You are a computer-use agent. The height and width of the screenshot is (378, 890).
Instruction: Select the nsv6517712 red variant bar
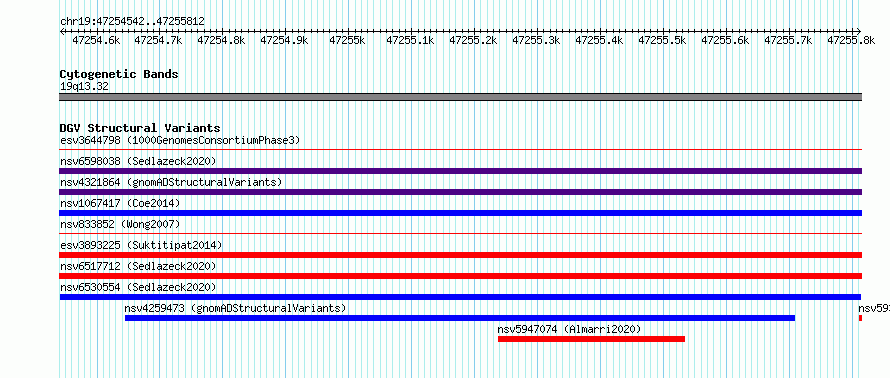(x=460, y=276)
